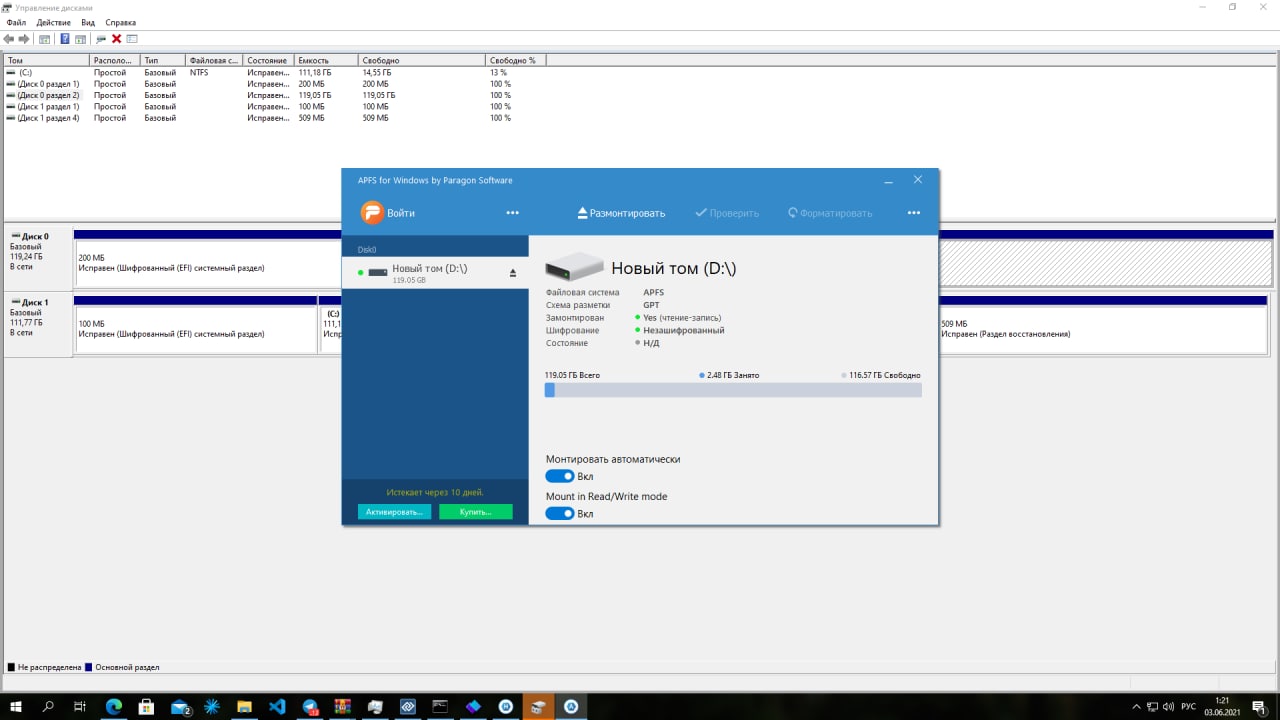Open the Файл menu

(x=16, y=22)
